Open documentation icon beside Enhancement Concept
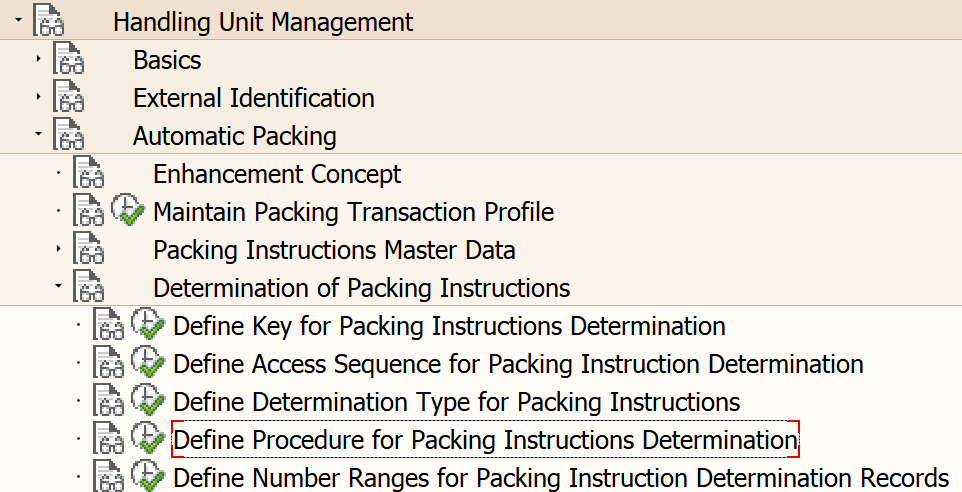Screen dimensions: 962x492 [88, 173]
